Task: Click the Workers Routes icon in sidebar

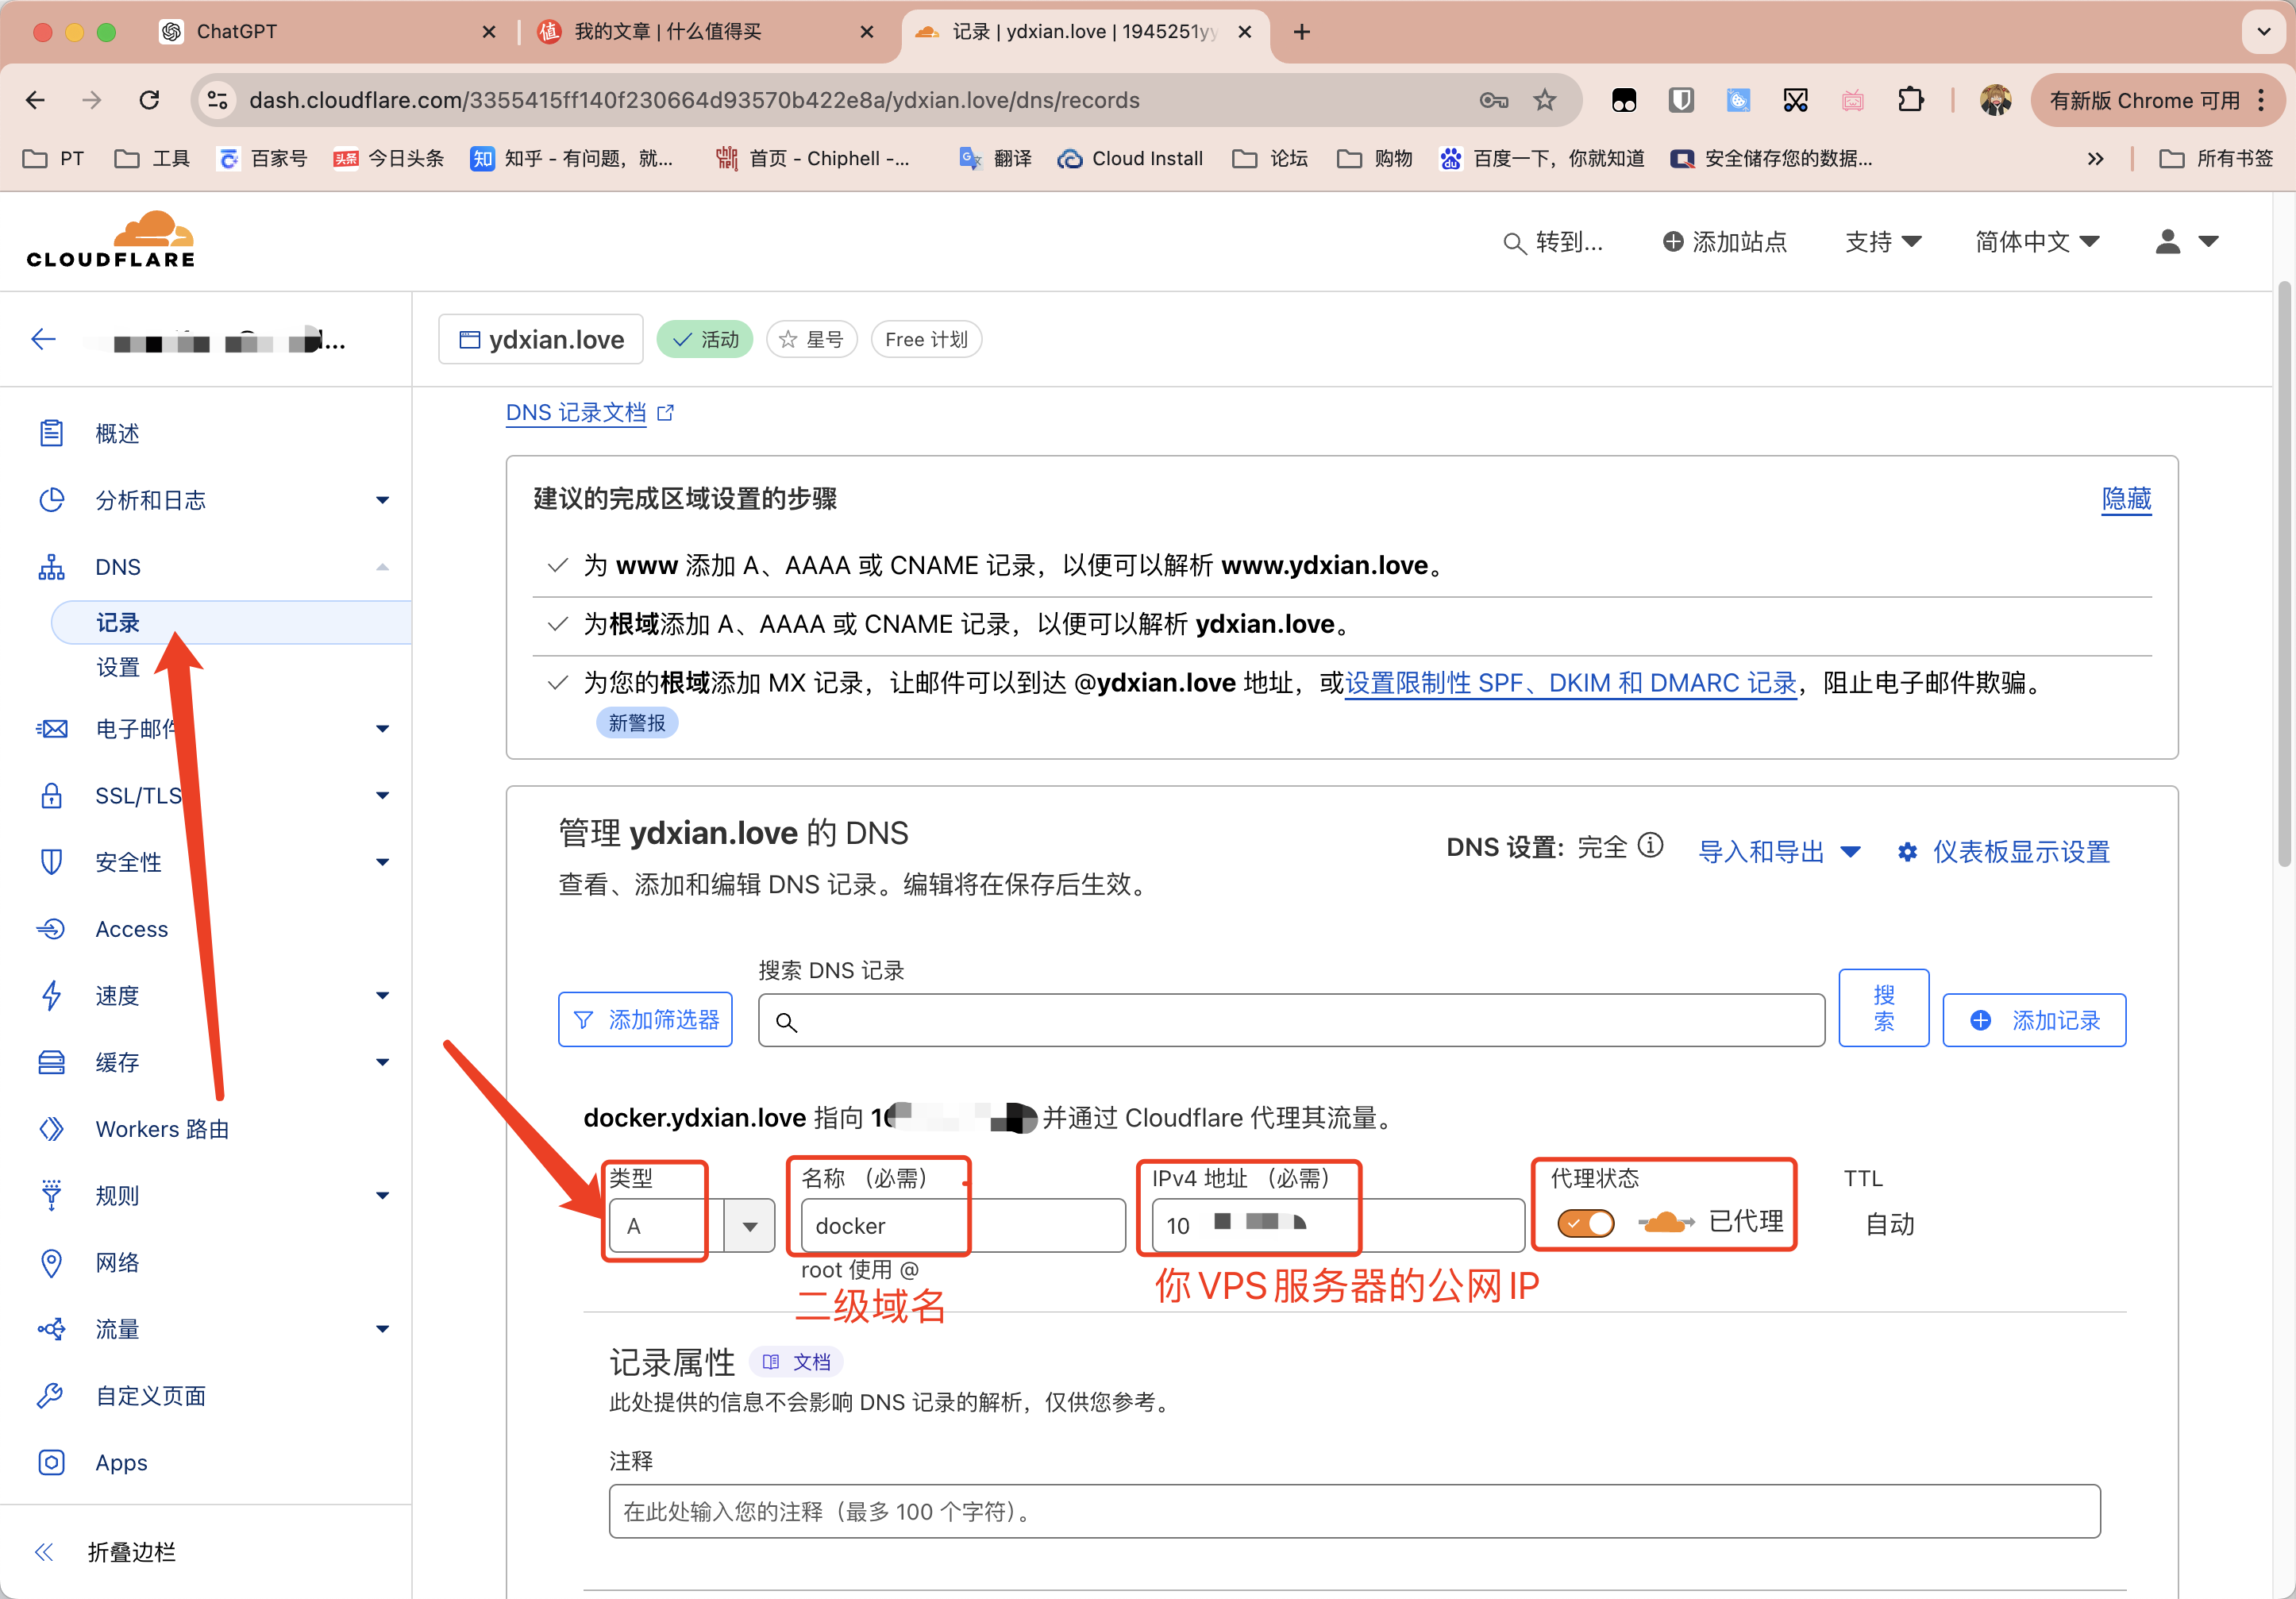Action: pyautogui.click(x=52, y=1124)
